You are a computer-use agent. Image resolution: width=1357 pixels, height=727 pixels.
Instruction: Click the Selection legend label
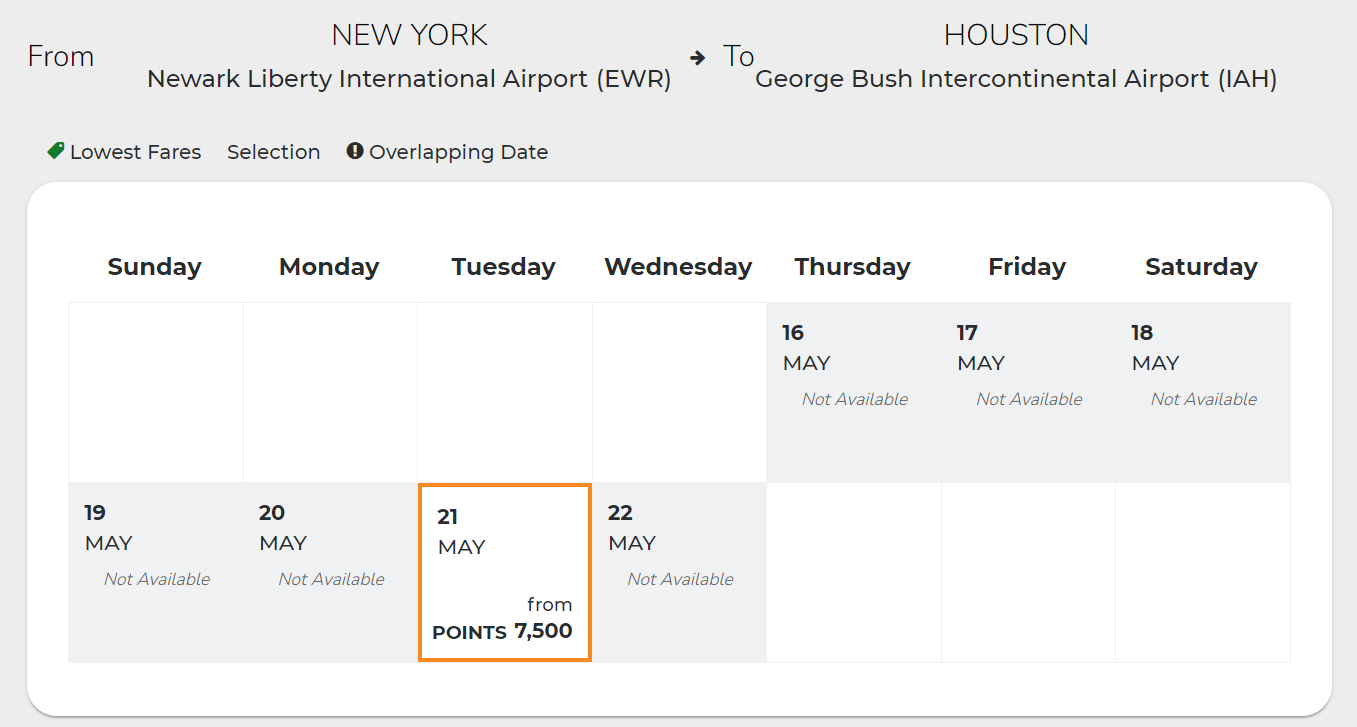click(273, 152)
